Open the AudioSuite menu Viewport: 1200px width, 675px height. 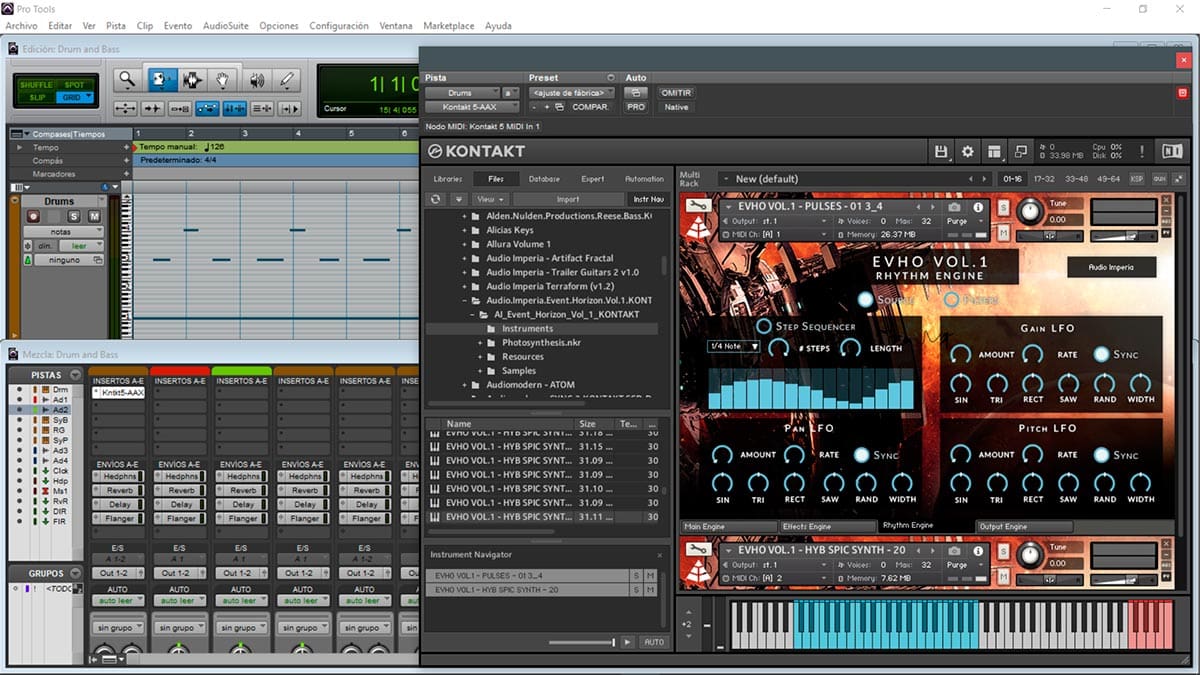pyautogui.click(x=224, y=25)
